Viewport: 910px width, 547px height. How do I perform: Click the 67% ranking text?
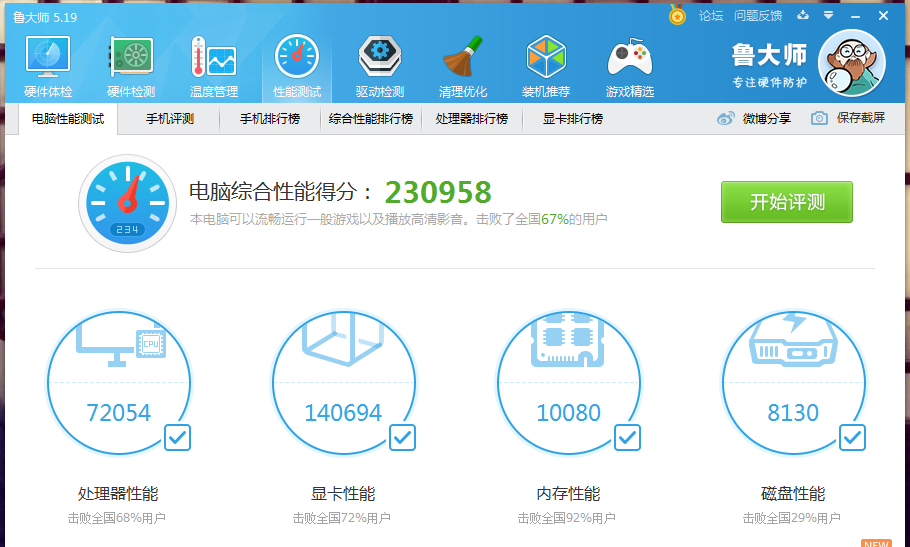554,219
